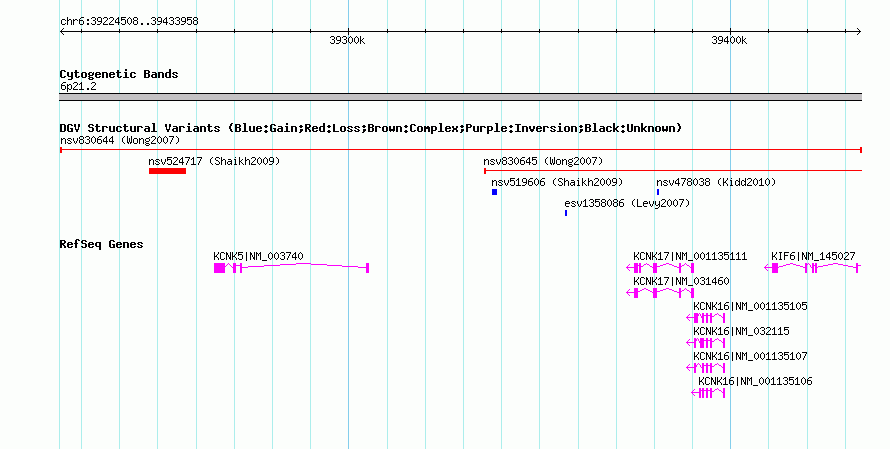Click the KCNK16|NM_001135107 gene label
Image resolution: width=890 pixels, height=449 pixels.
click(x=750, y=356)
